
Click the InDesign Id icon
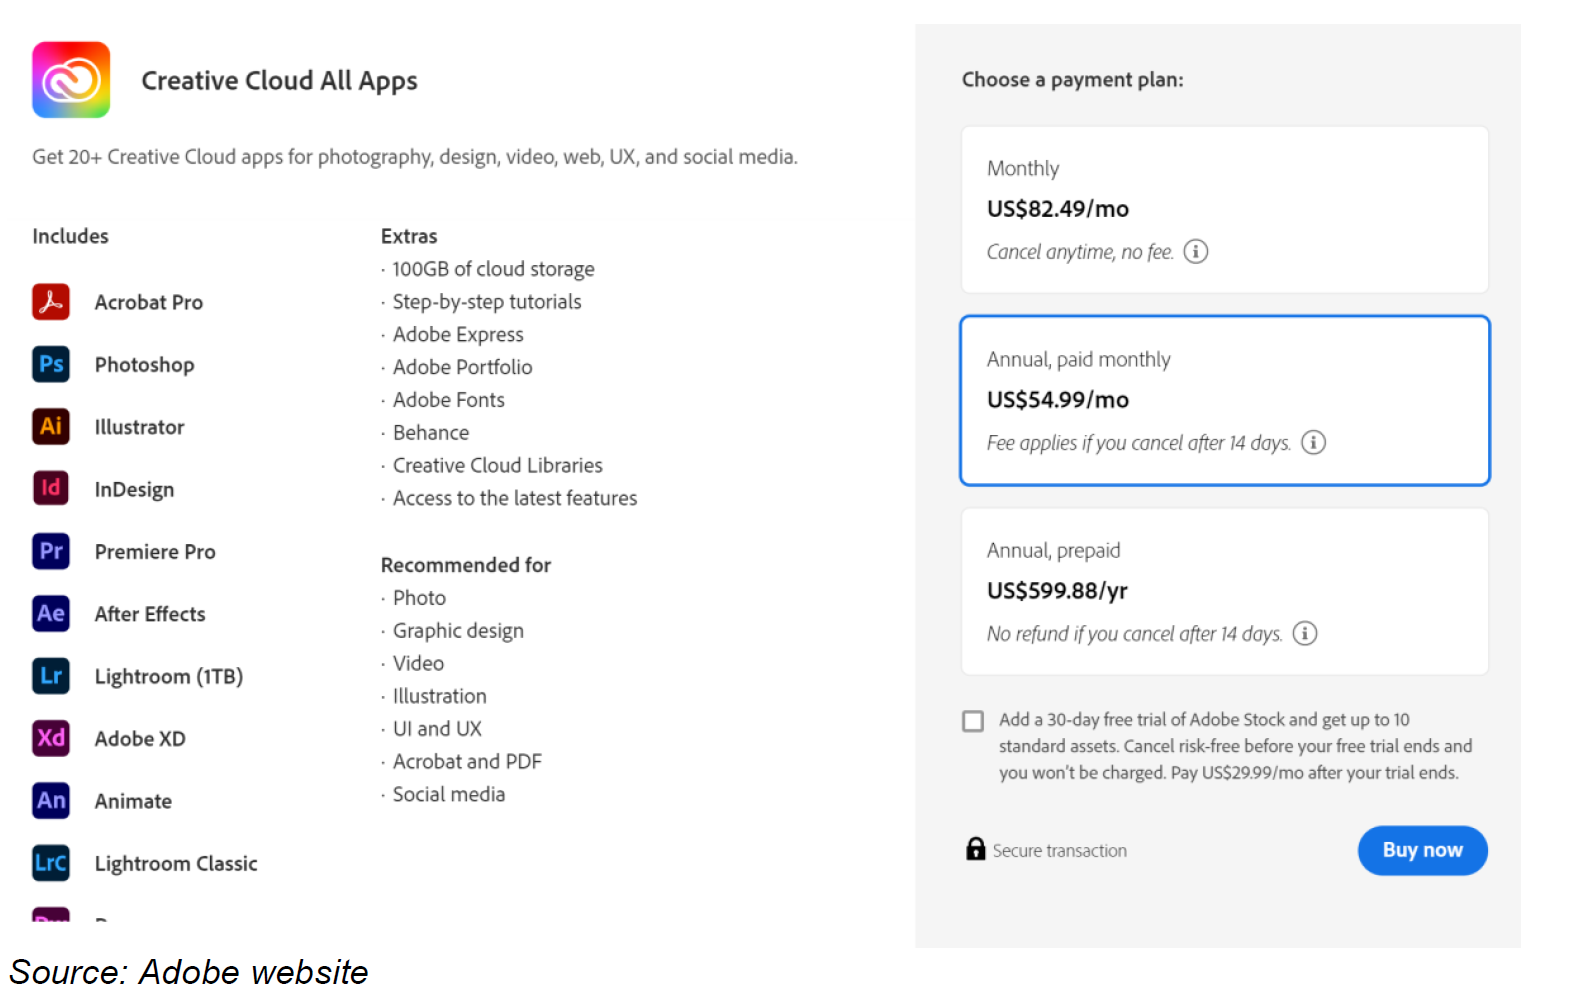[51, 488]
